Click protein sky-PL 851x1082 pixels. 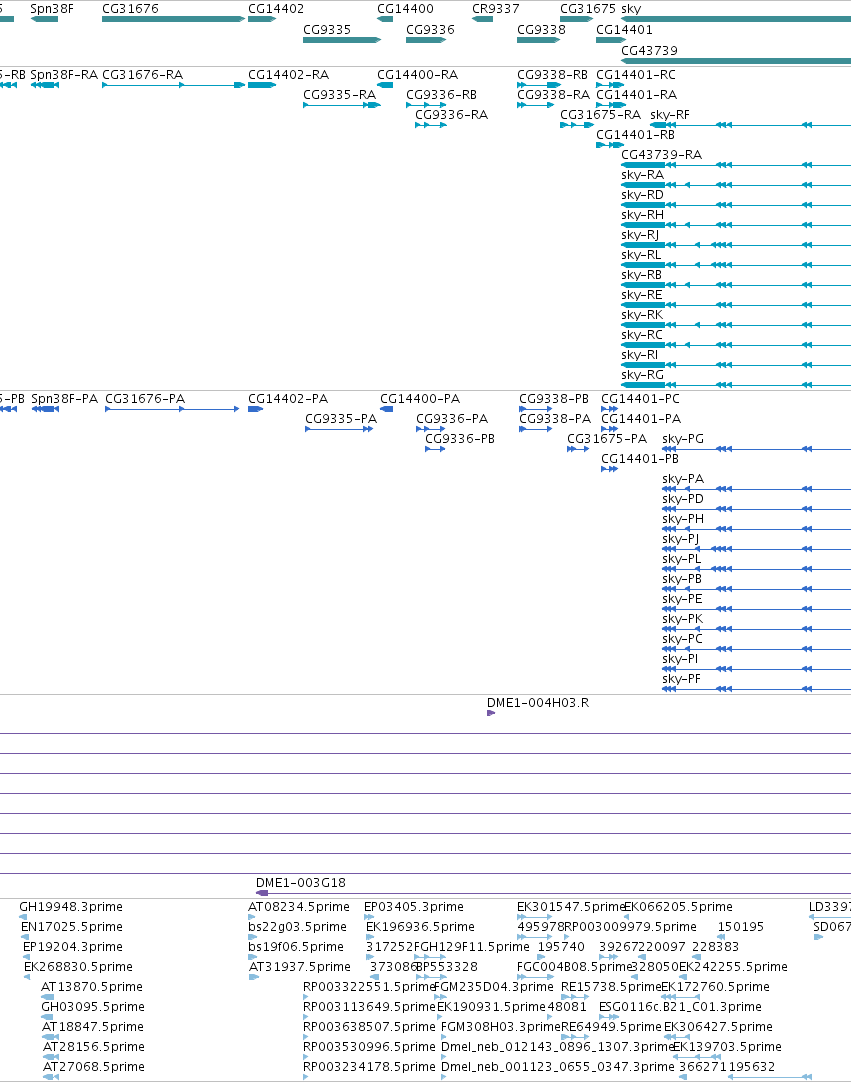pos(681,559)
